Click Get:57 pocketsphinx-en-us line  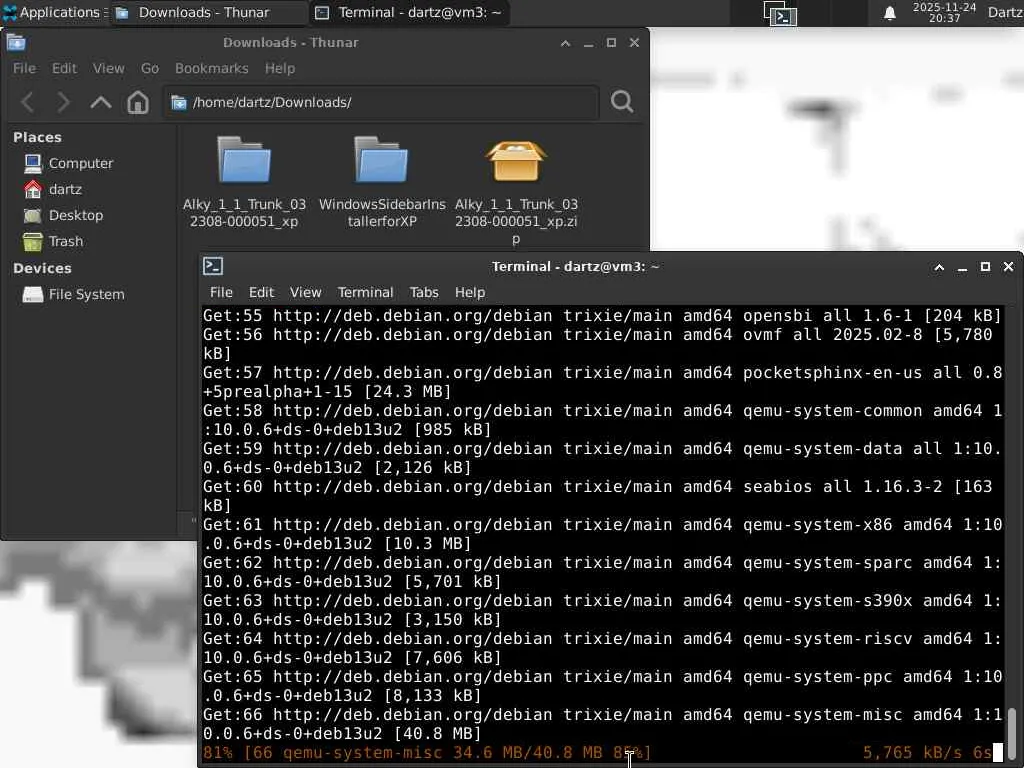tap(603, 382)
